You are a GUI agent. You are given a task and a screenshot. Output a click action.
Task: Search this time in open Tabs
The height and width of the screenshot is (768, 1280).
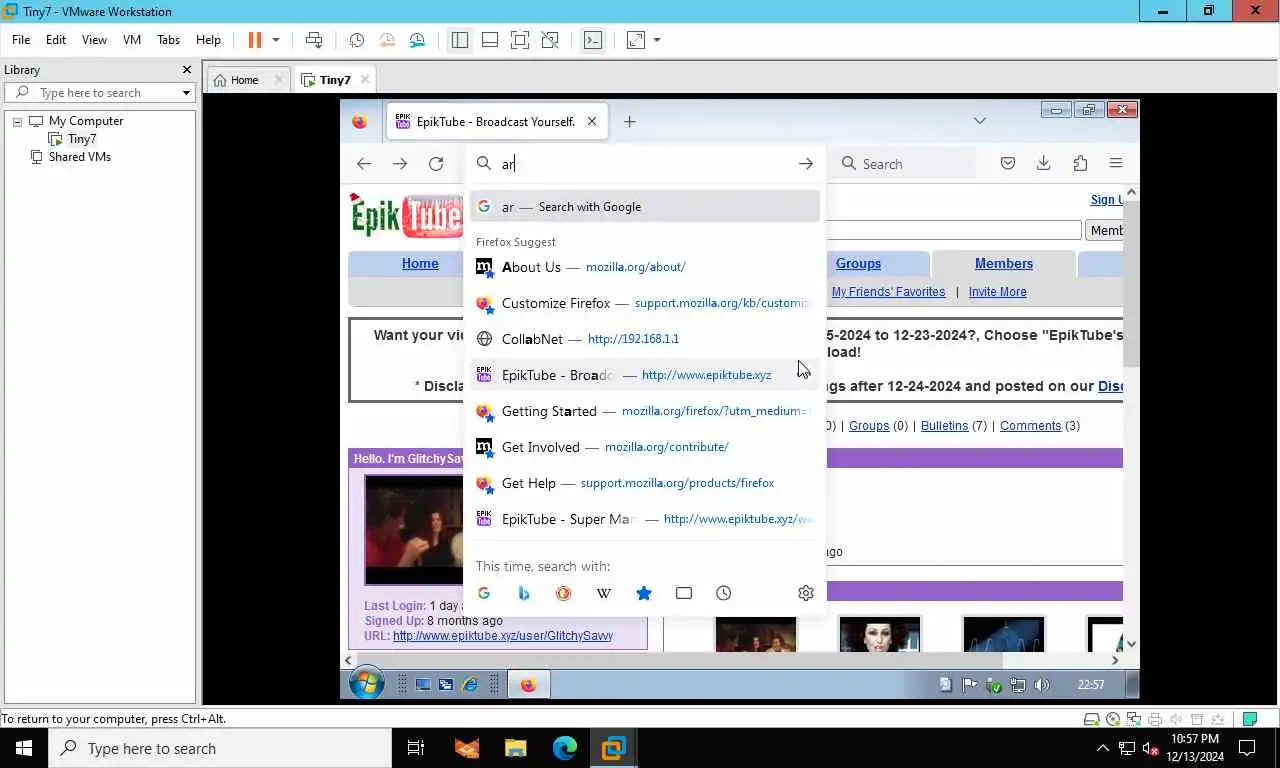(x=684, y=593)
